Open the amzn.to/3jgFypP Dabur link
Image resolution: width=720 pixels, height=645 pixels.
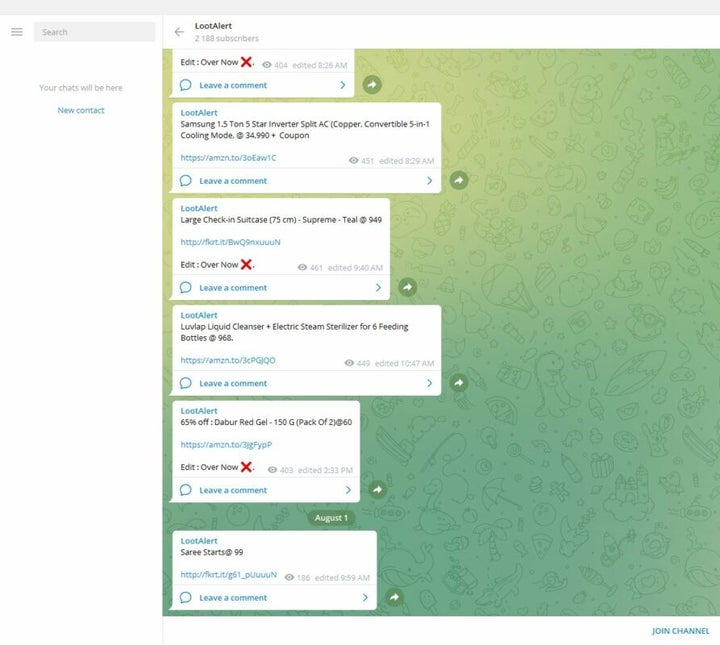click(x=226, y=445)
